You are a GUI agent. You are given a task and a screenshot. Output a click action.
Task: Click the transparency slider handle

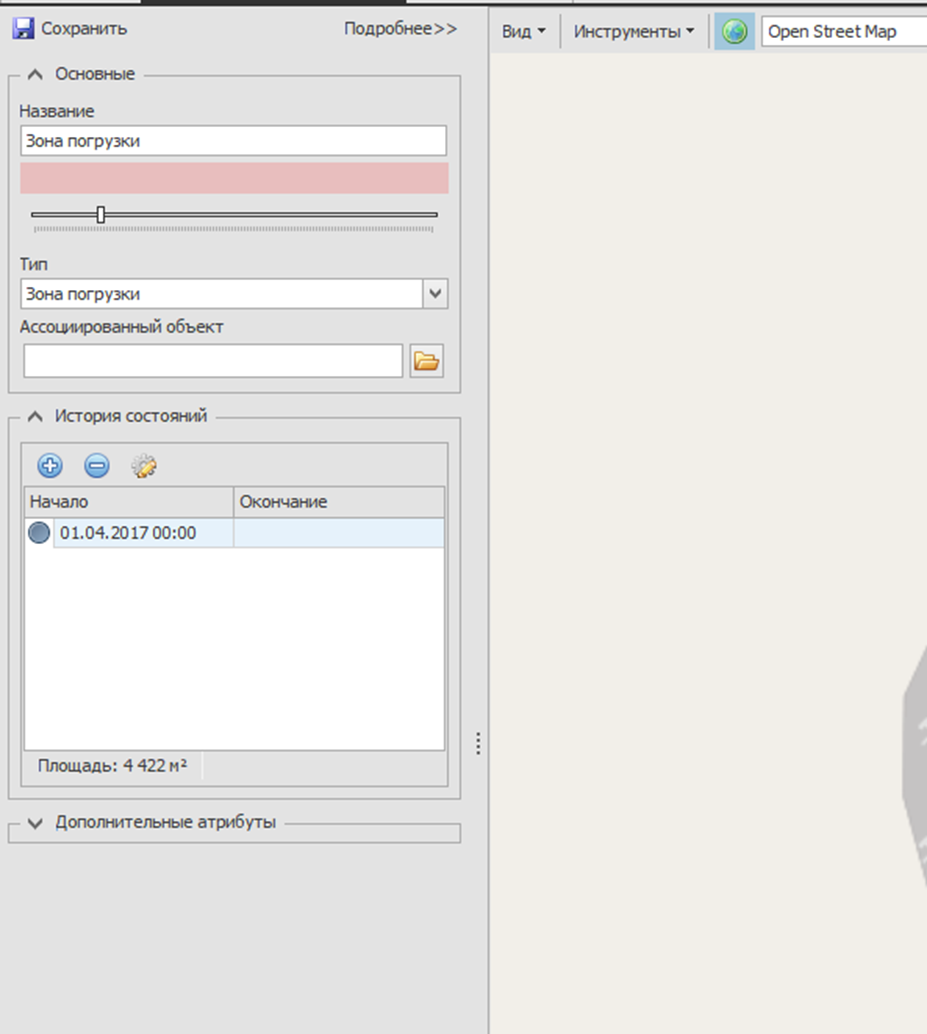coord(101,214)
